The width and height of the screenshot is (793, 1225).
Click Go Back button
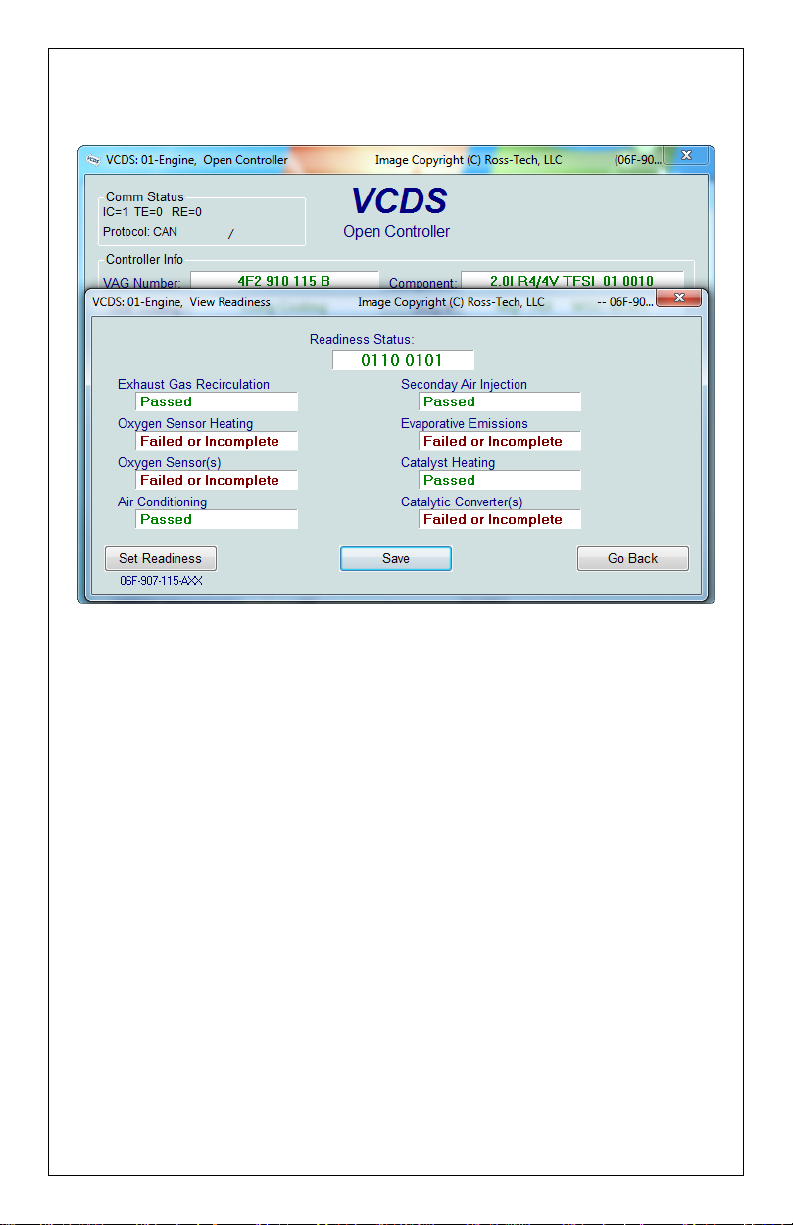tap(633, 558)
